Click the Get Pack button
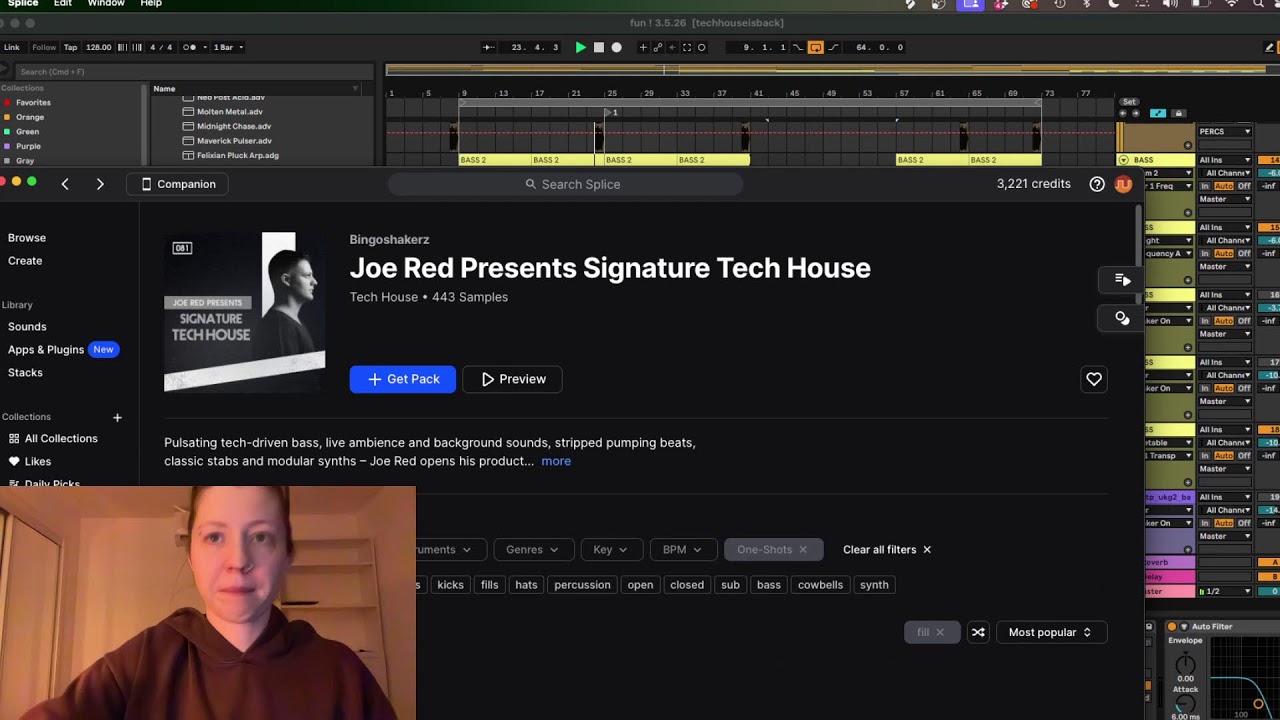The height and width of the screenshot is (720, 1280). point(403,379)
